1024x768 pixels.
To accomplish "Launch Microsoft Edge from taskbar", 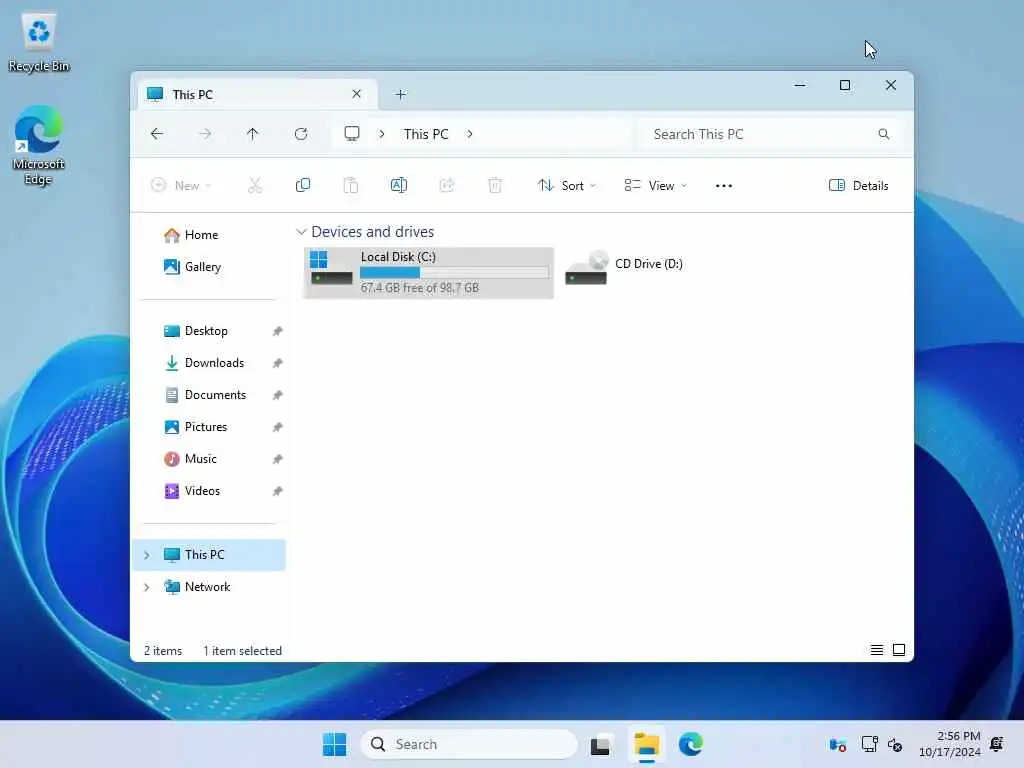I will coord(690,744).
